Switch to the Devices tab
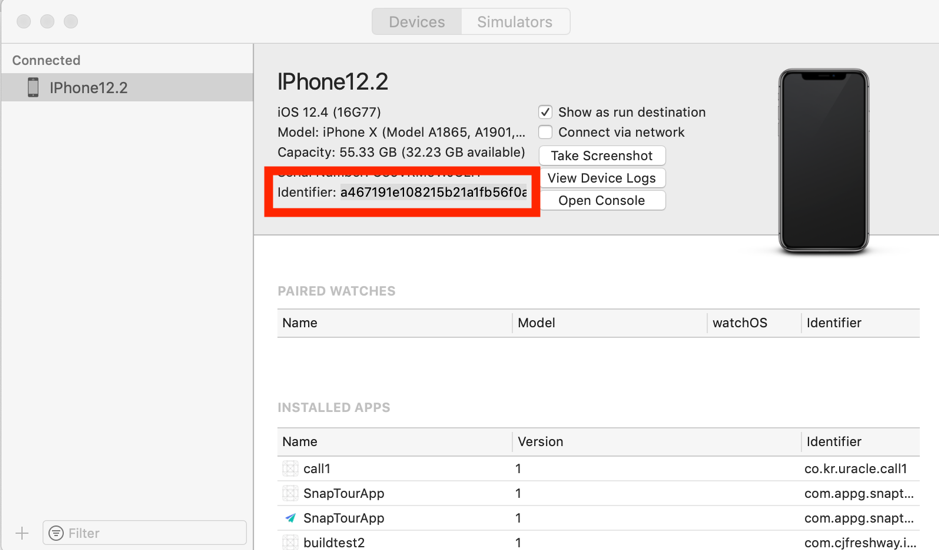Image resolution: width=939 pixels, height=550 pixels. pos(417,22)
